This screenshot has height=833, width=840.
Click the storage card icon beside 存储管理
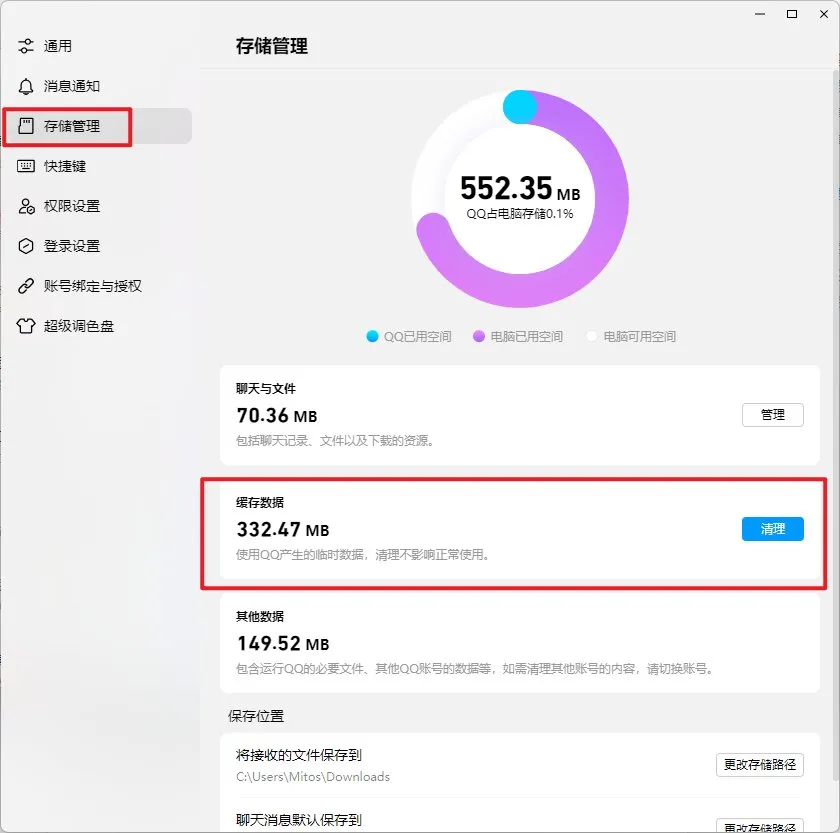pyautogui.click(x=26, y=126)
